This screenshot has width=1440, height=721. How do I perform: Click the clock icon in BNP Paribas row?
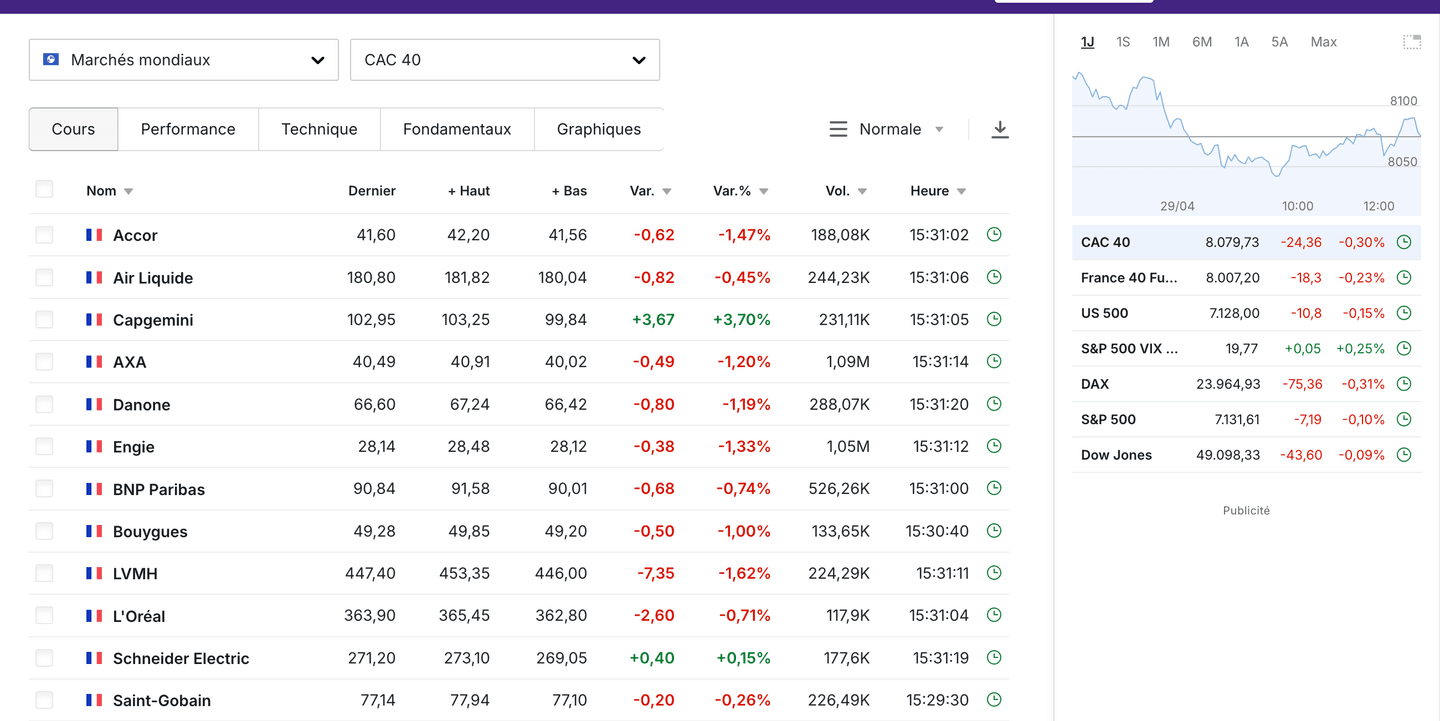click(x=994, y=488)
